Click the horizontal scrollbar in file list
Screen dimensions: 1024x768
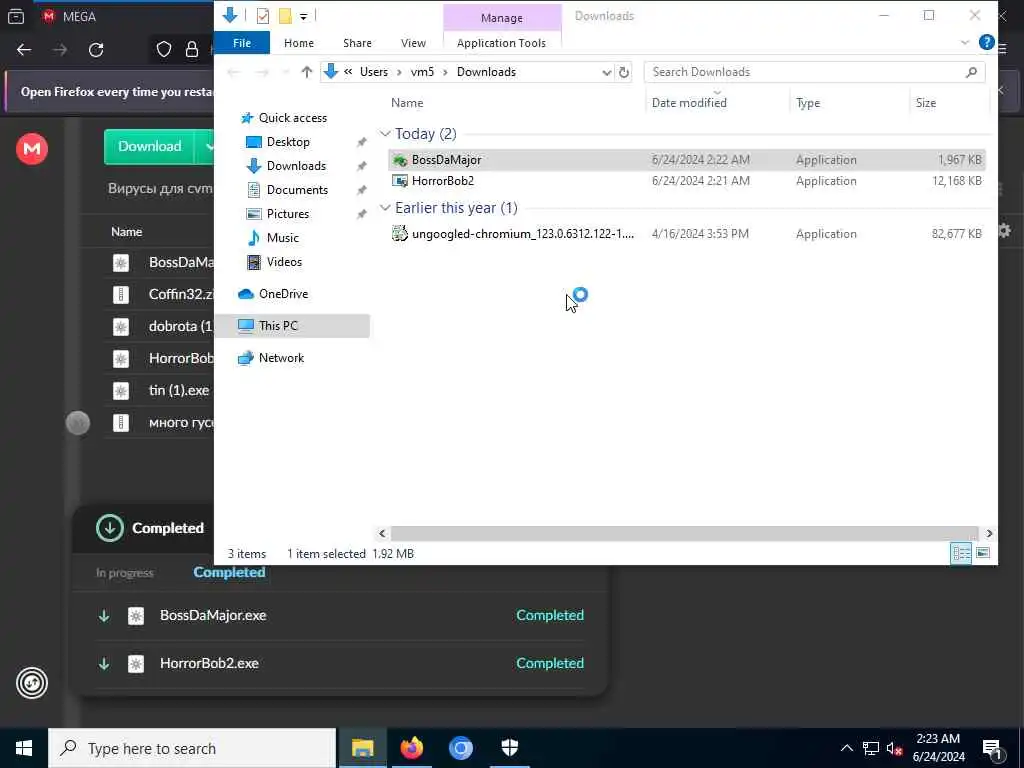[x=684, y=534]
